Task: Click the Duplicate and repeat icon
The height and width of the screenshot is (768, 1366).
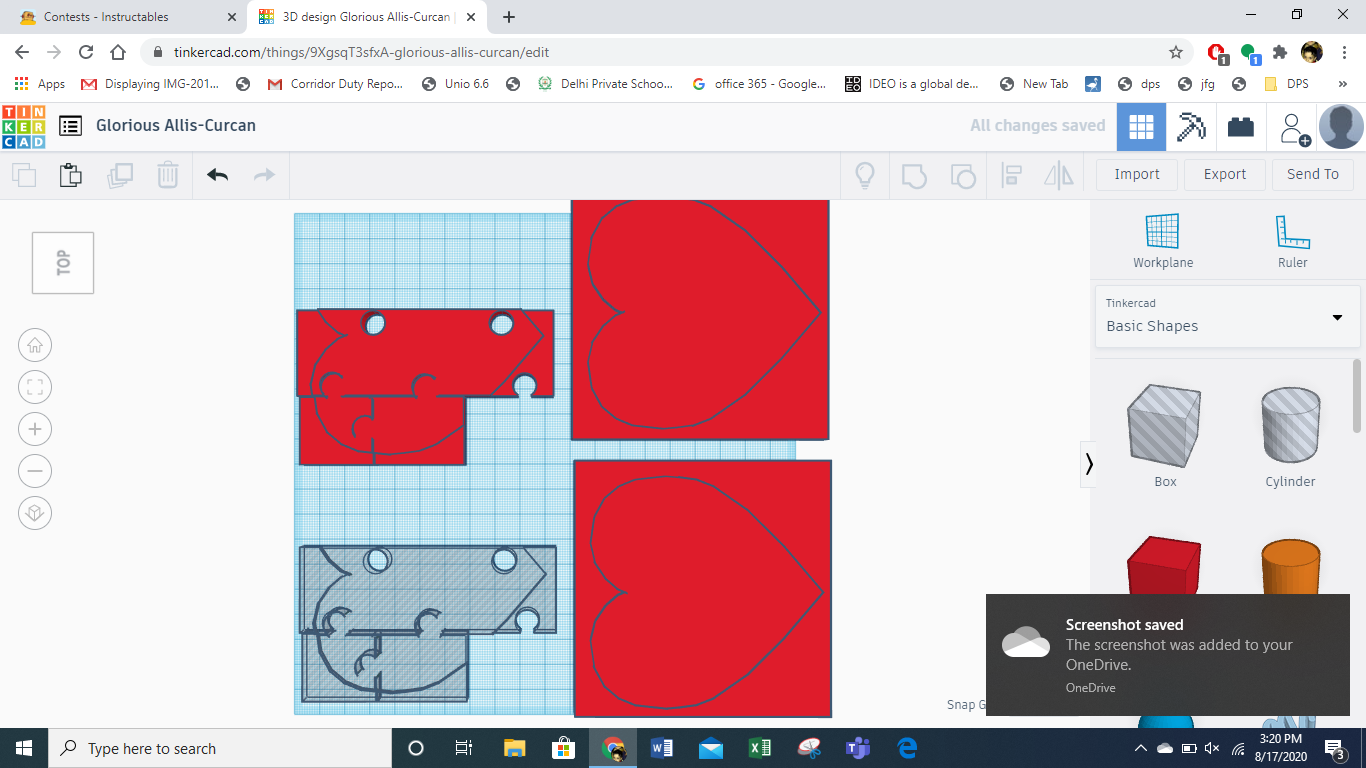Action: (x=120, y=176)
